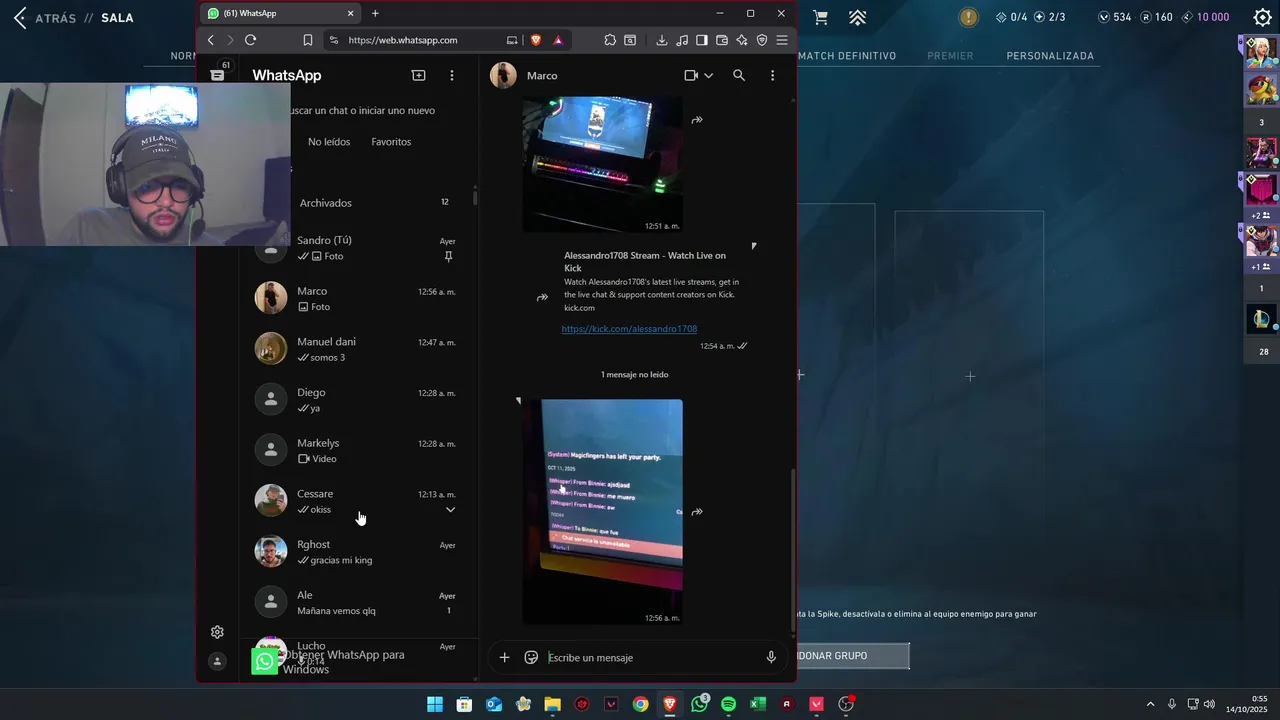Select the Favoritos filter tab
Image resolution: width=1280 pixels, height=720 pixels.
click(391, 142)
